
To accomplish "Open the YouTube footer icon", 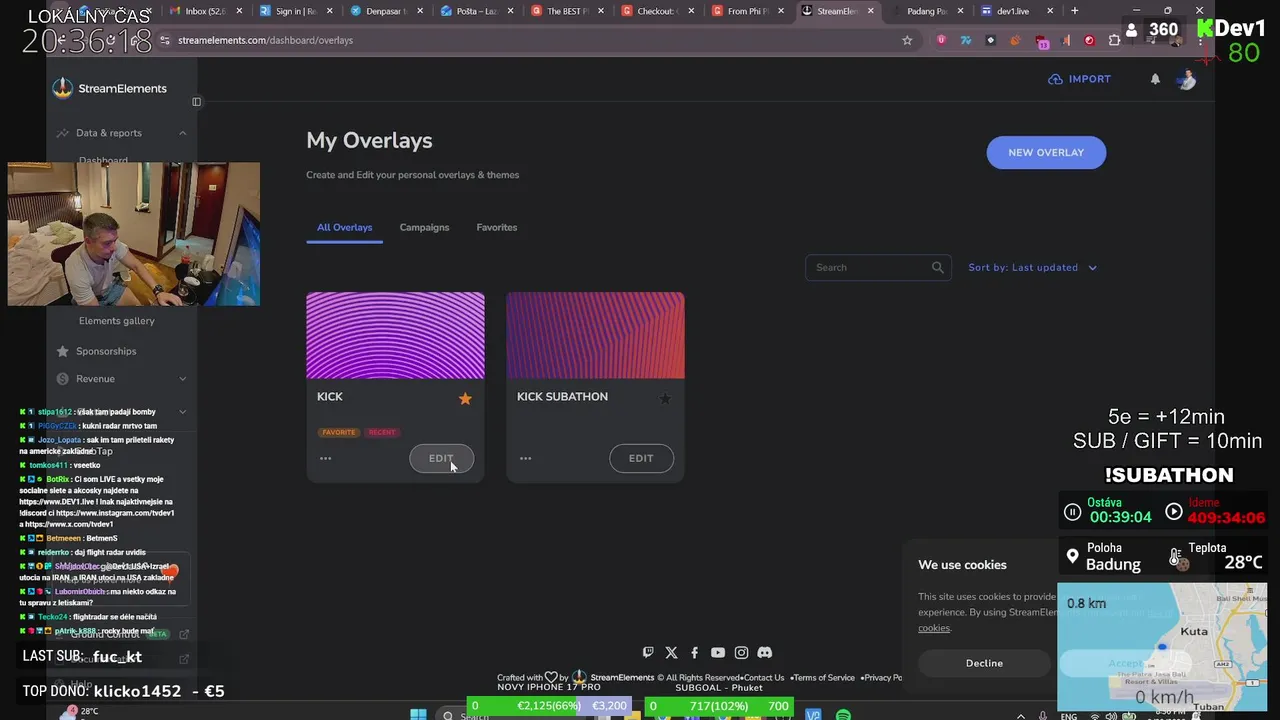I will [x=717, y=652].
